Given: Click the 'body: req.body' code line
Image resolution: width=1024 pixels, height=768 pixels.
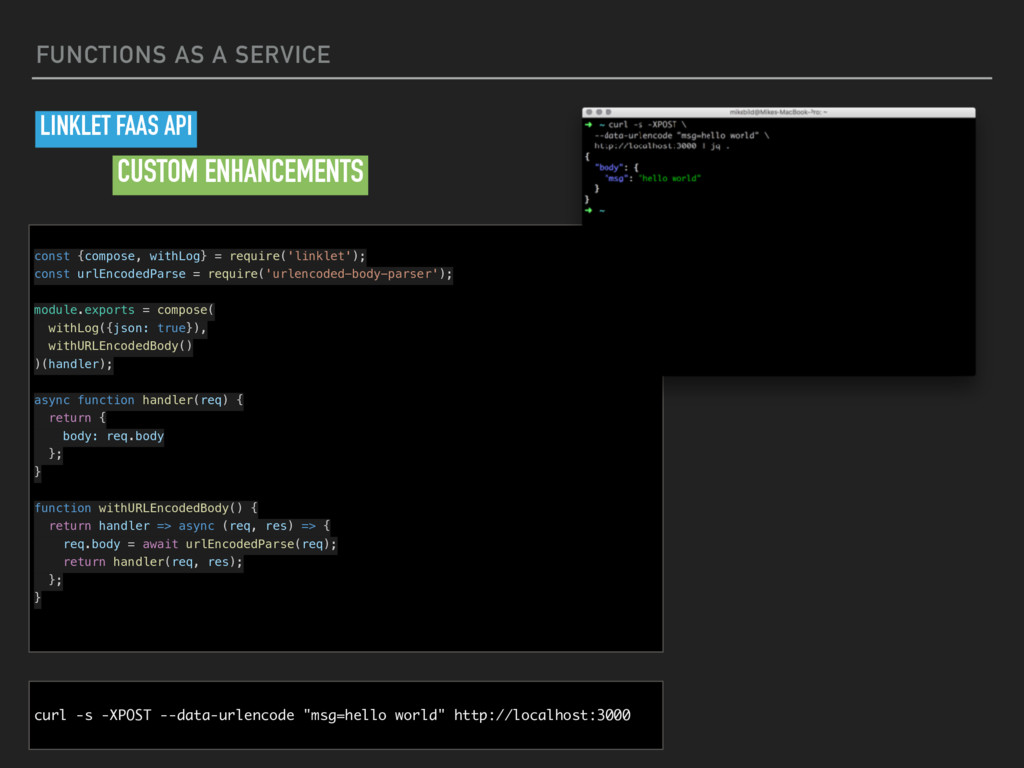Looking at the screenshot, I should pos(113,436).
